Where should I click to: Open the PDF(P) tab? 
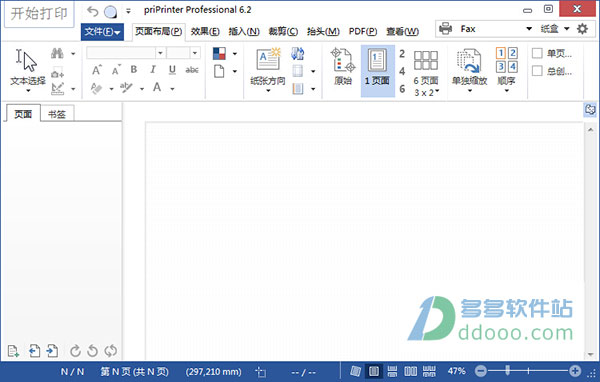tap(363, 31)
